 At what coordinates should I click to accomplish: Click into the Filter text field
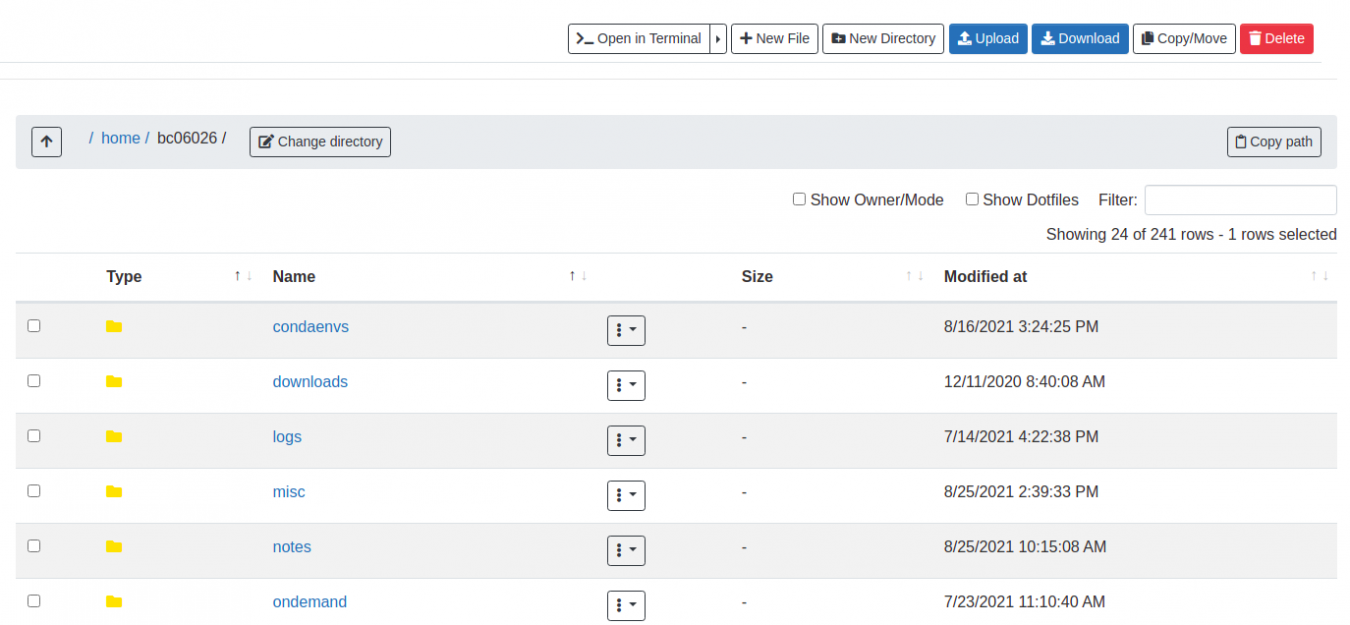pos(1239,200)
